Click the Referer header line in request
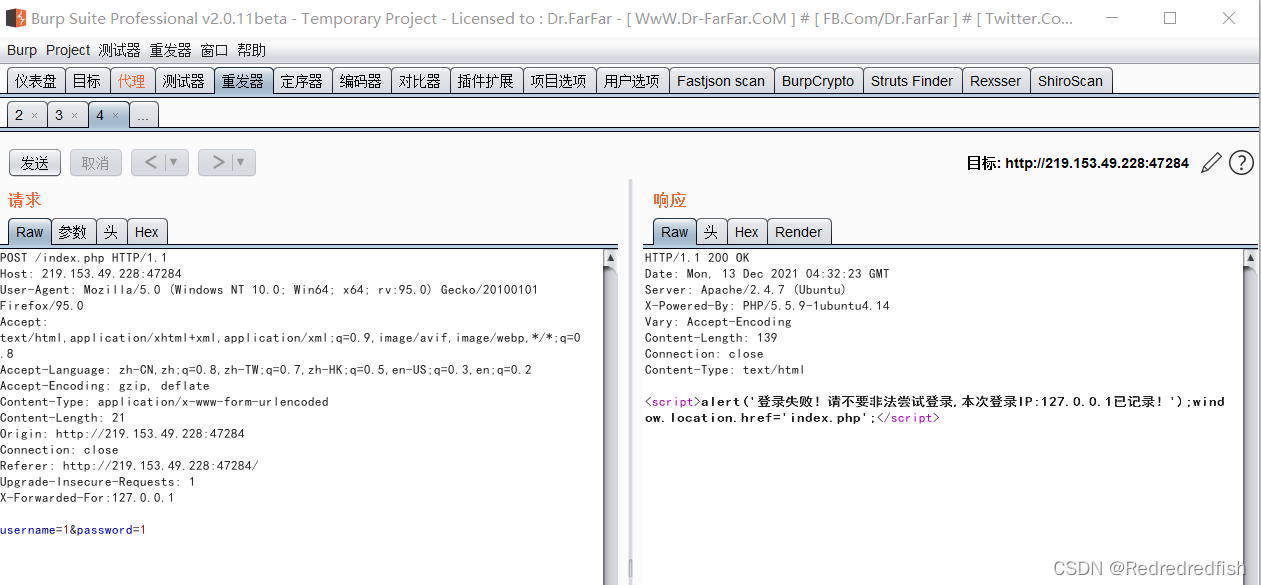The height and width of the screenshot is (585, 1261). (x=129, y=466)
